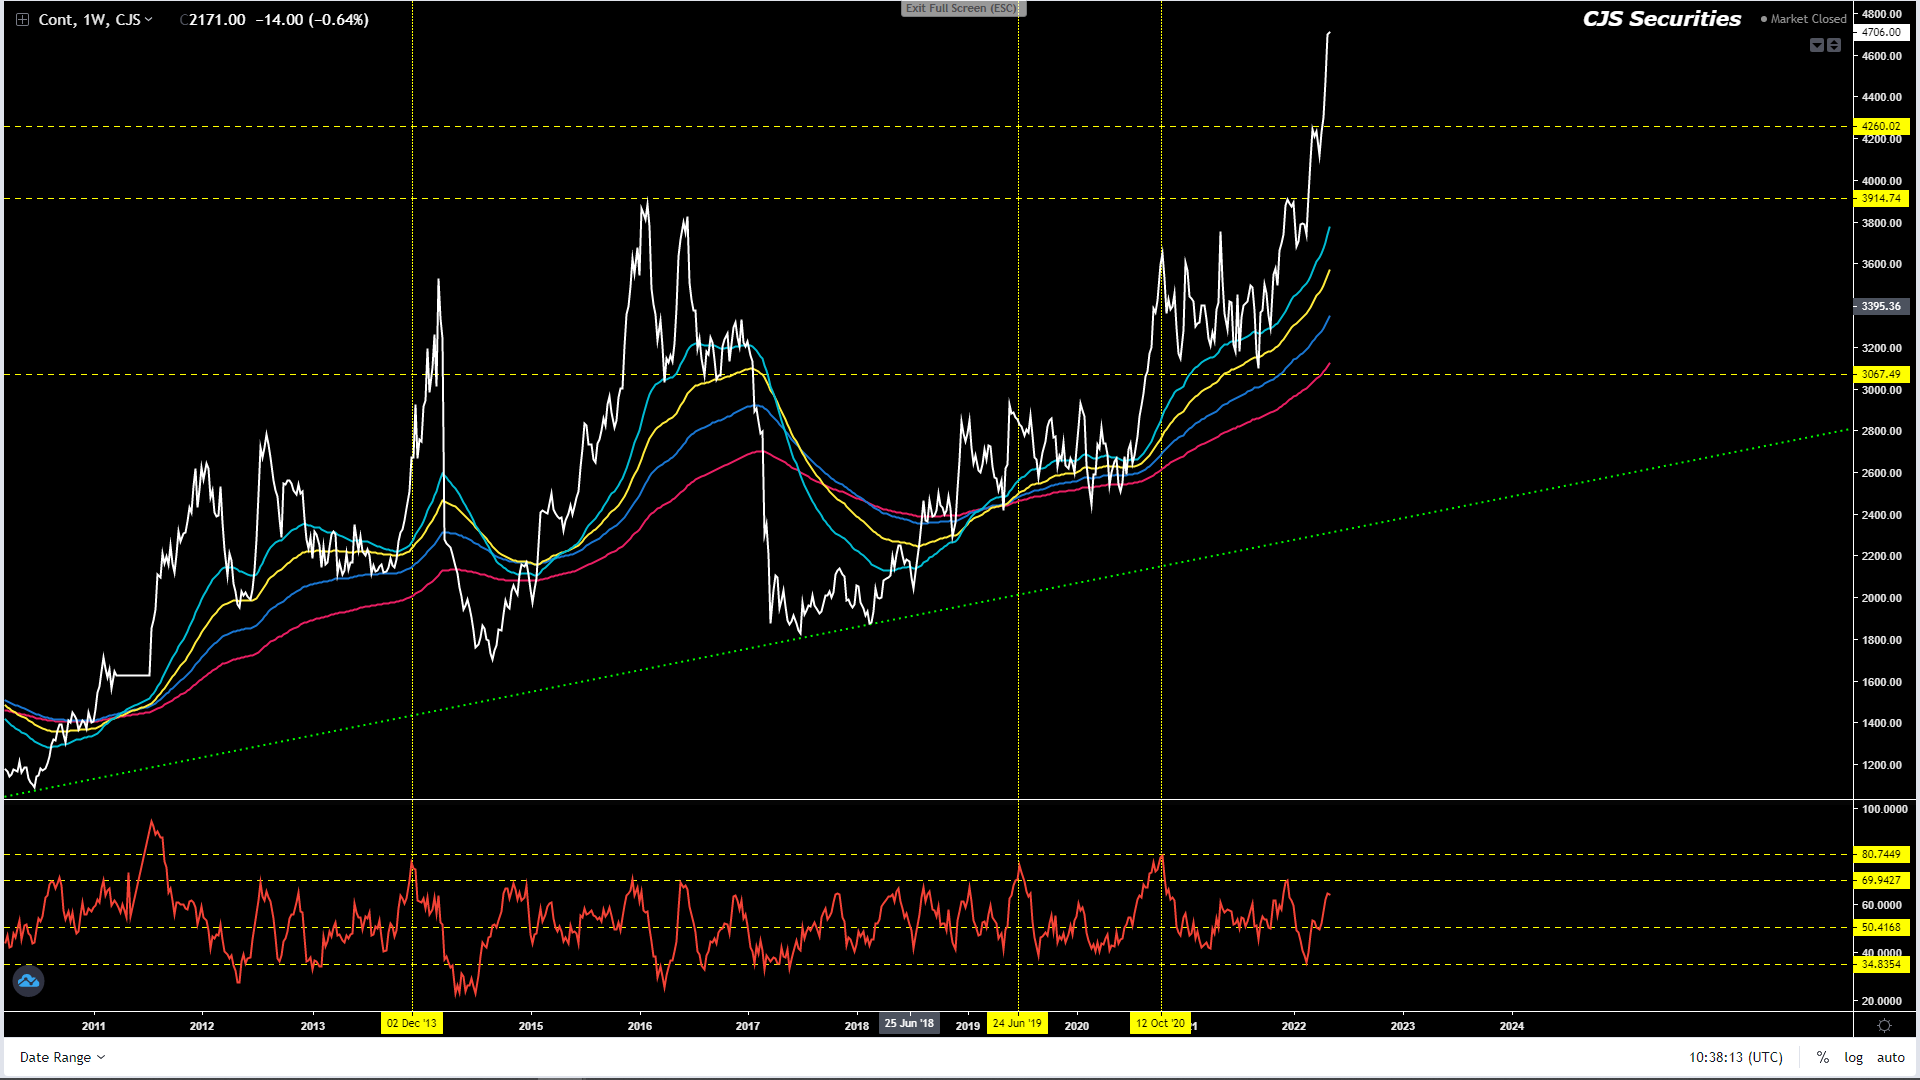Image resolution: width=1920 pixels, height=1080 pixels.
Task: Toggle log scale mode
Action: 1853,1057
